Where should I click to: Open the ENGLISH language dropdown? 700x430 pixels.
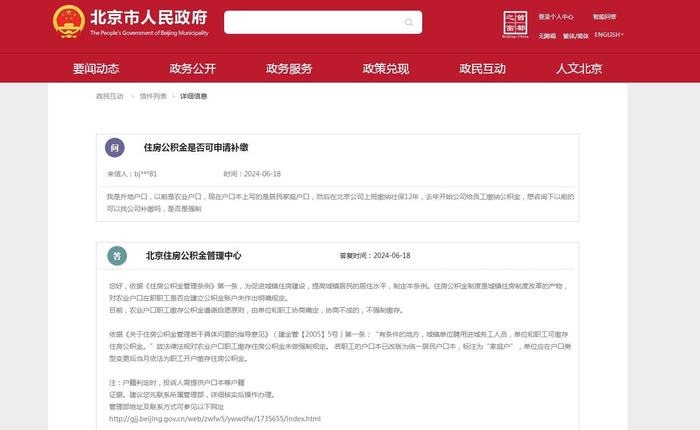[x=609, y=35]
